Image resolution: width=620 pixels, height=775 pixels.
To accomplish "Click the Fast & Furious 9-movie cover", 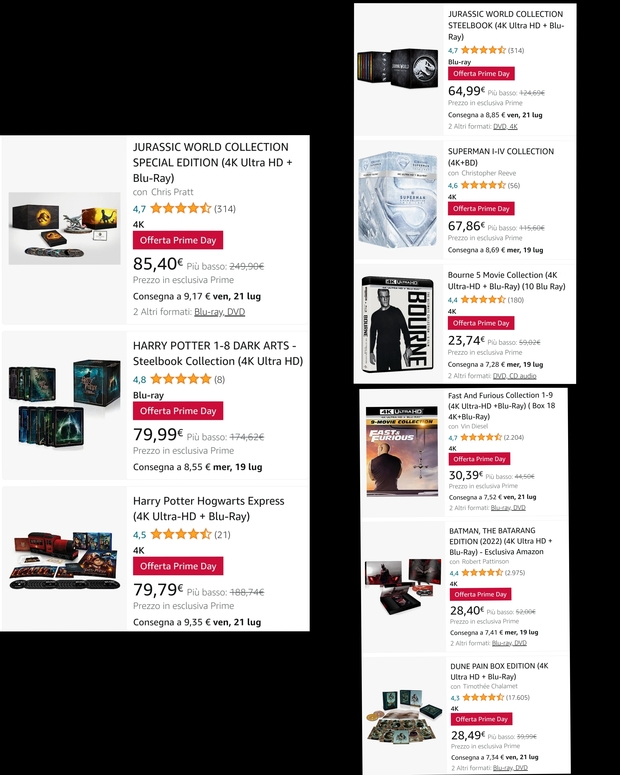I will coord(402,451).
